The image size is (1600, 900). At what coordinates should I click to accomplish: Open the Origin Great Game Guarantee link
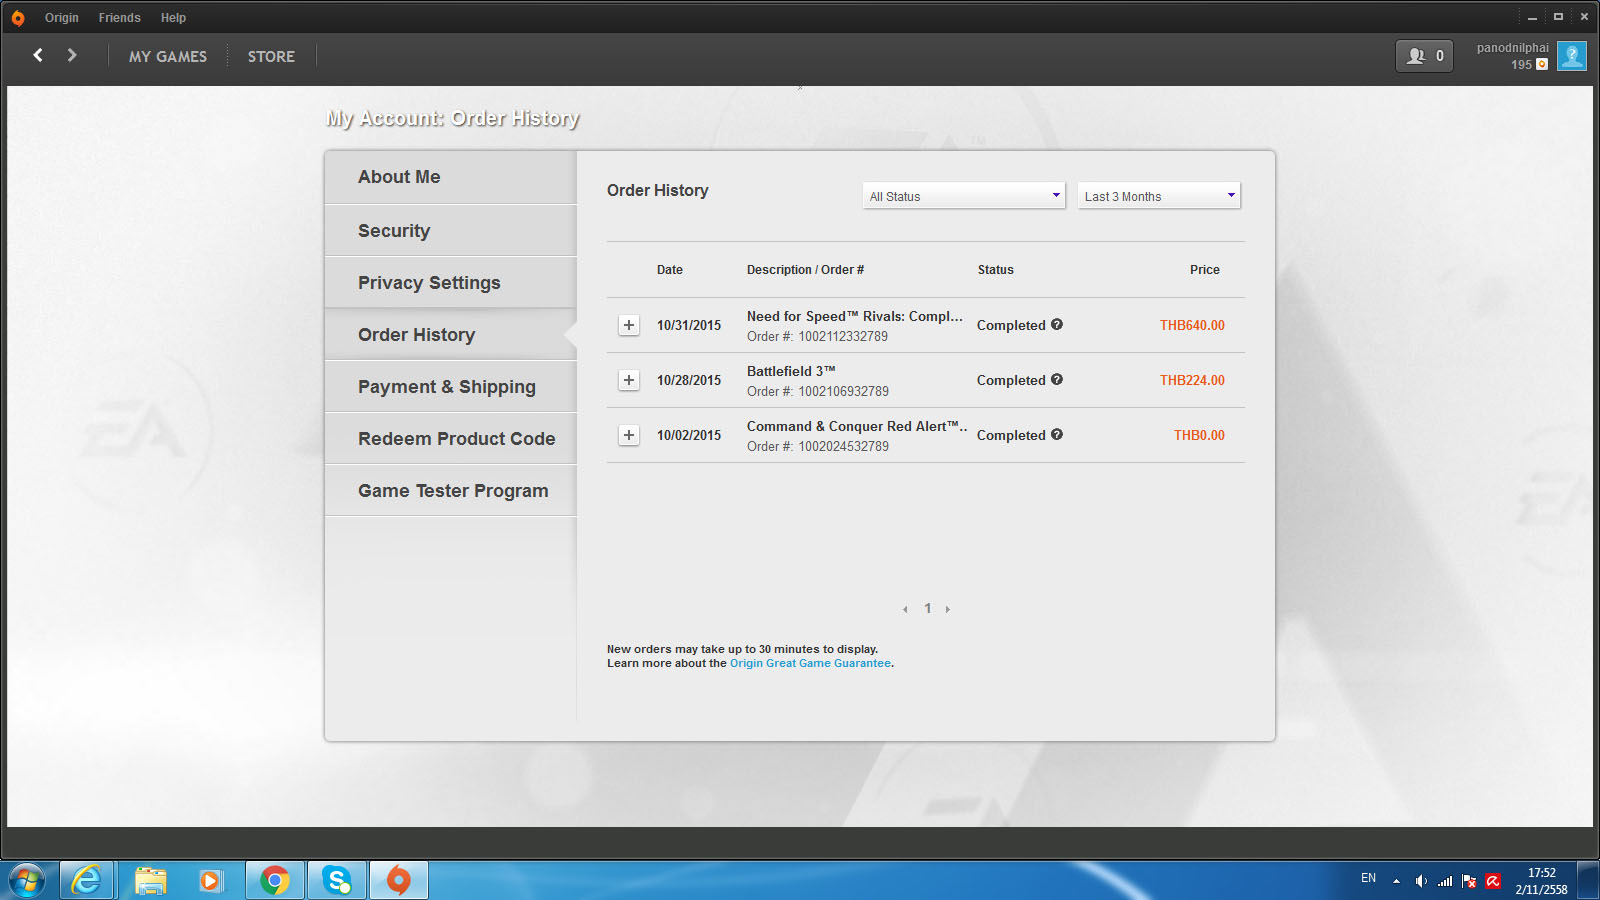coord(810,663)
